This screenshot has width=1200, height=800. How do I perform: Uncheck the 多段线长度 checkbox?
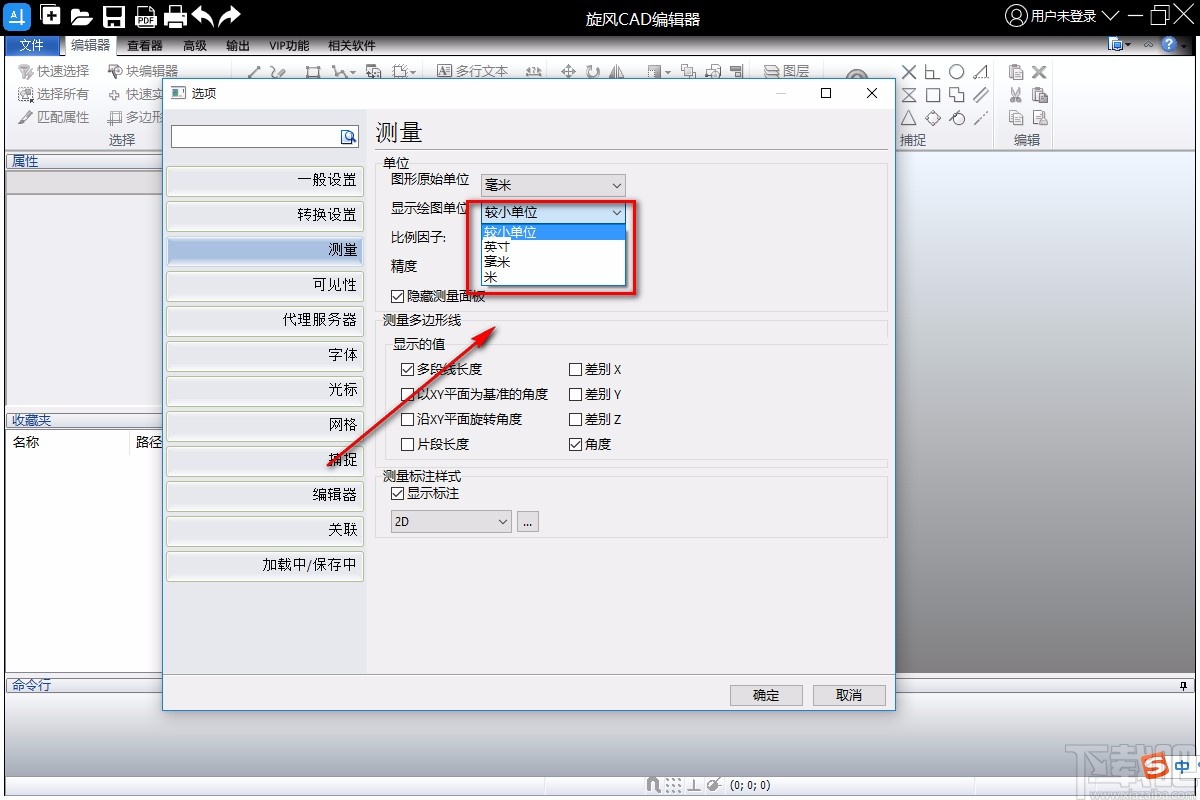[408, 369]
